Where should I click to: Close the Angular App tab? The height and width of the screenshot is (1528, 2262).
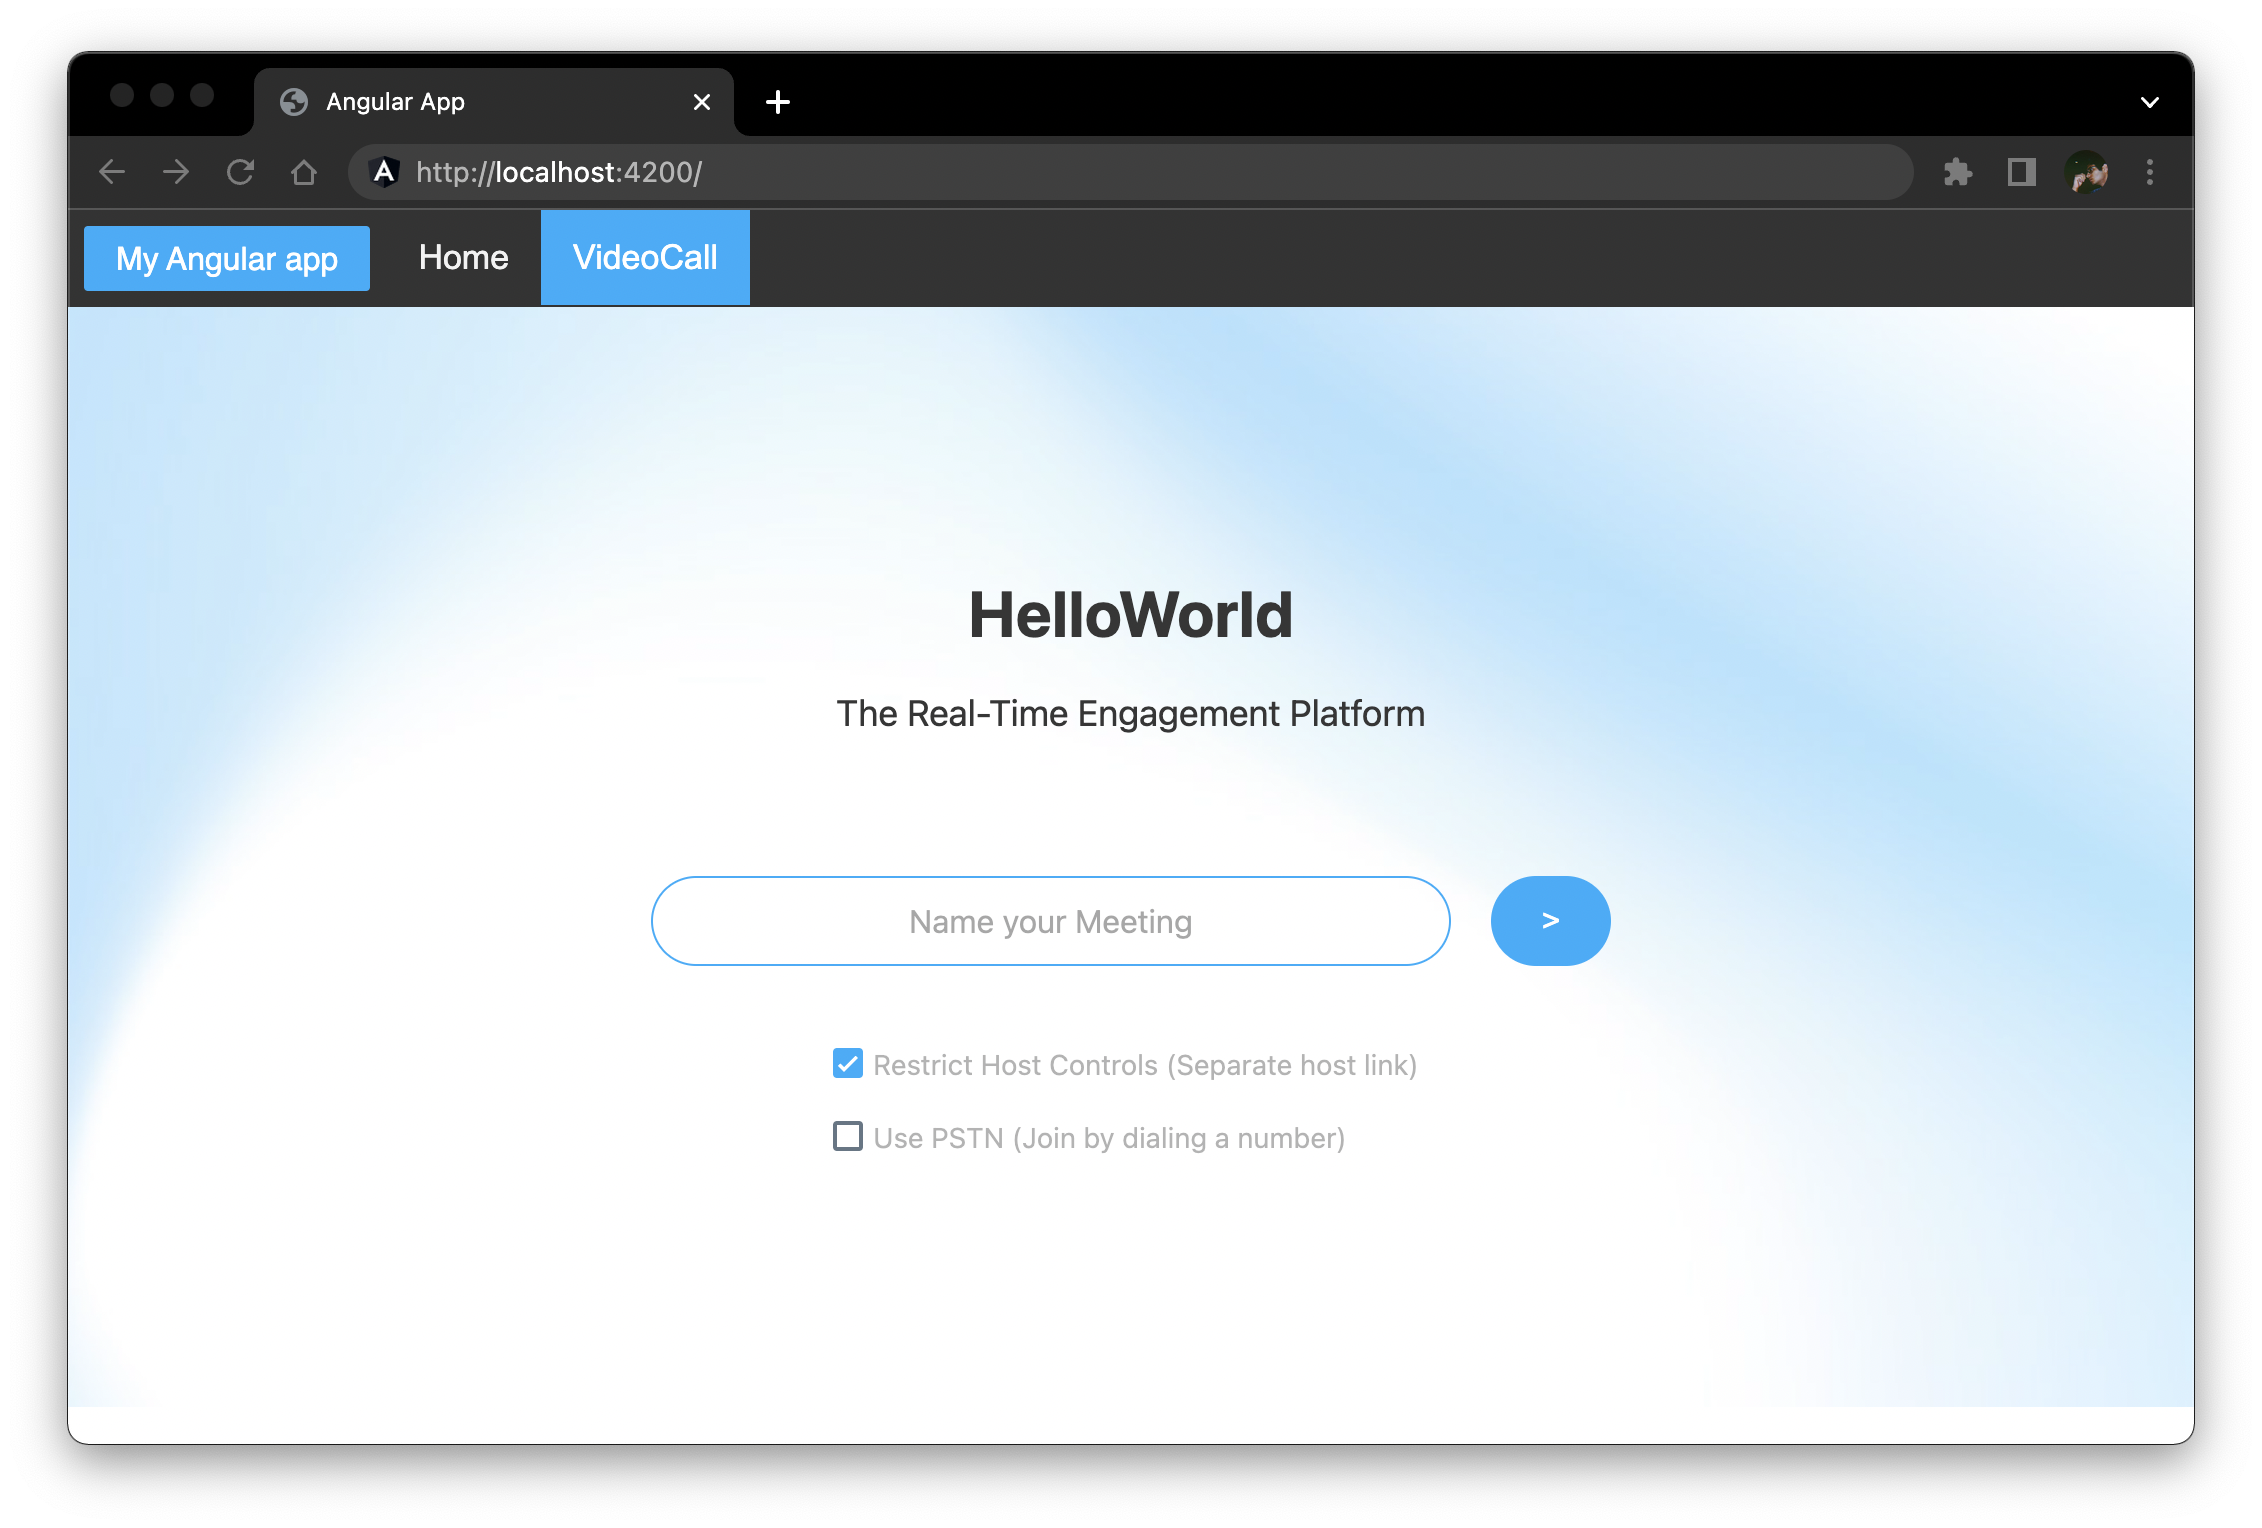702,102
